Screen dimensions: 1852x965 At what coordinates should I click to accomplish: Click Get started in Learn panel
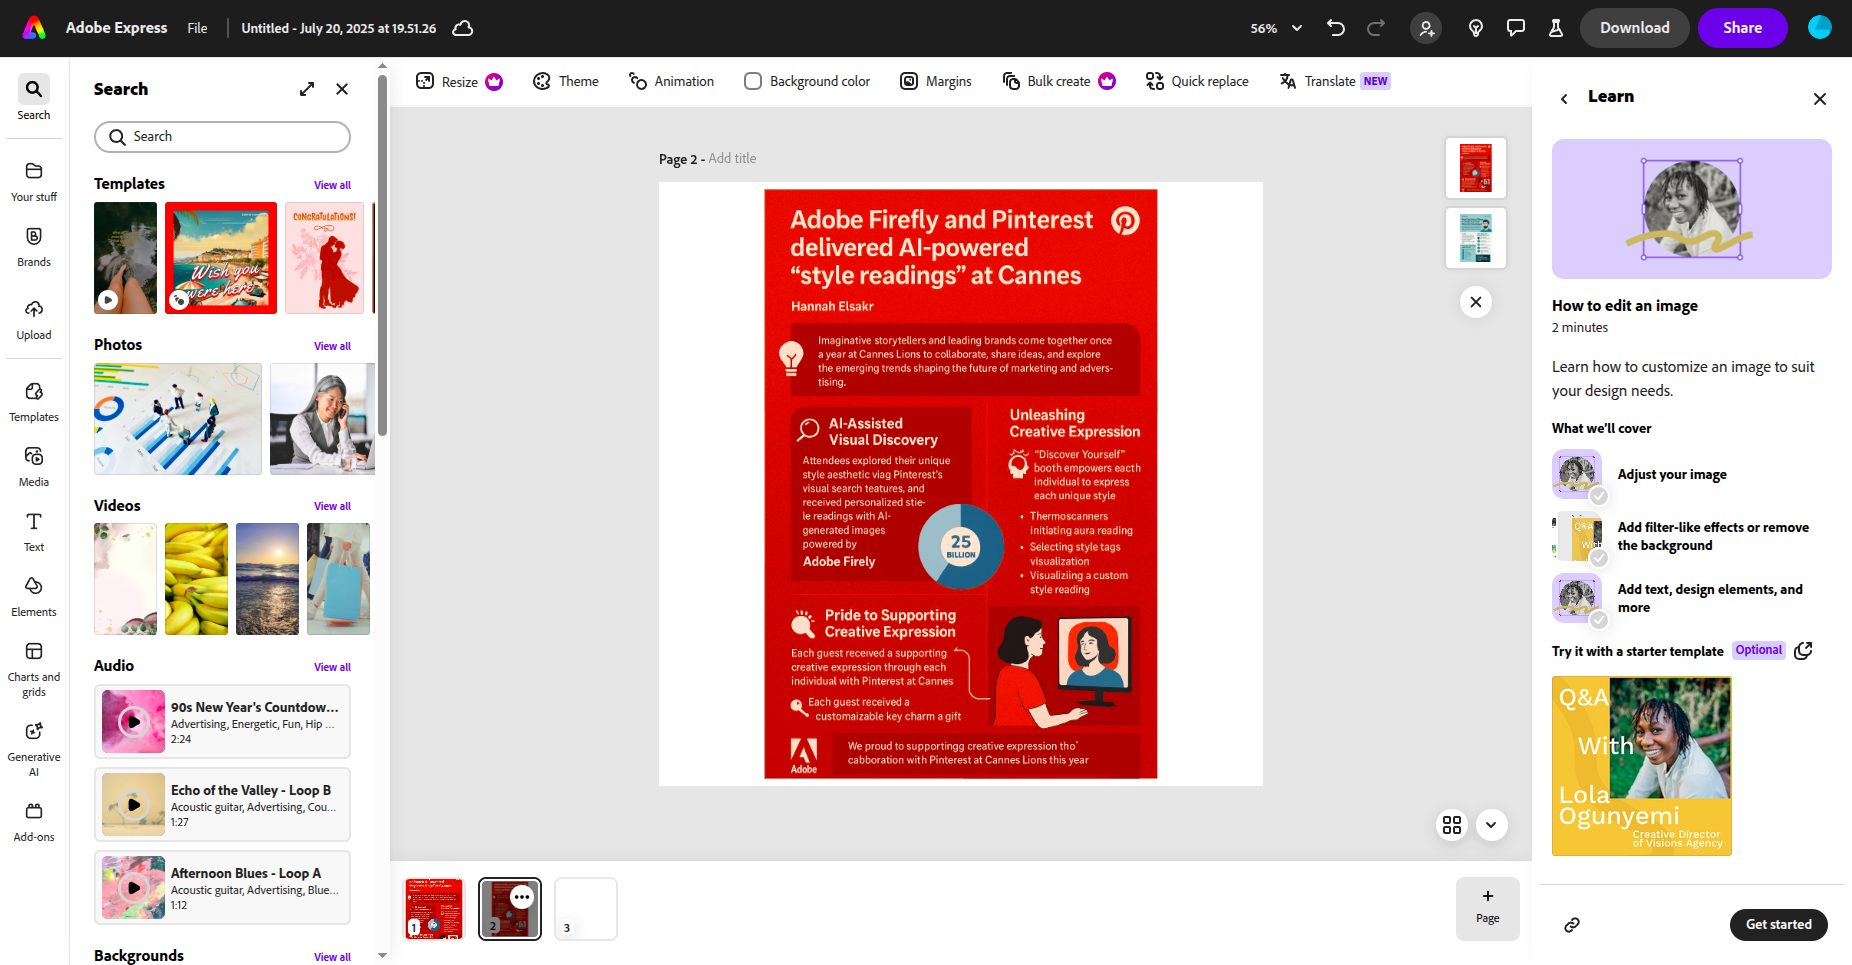coord(1779,925)
